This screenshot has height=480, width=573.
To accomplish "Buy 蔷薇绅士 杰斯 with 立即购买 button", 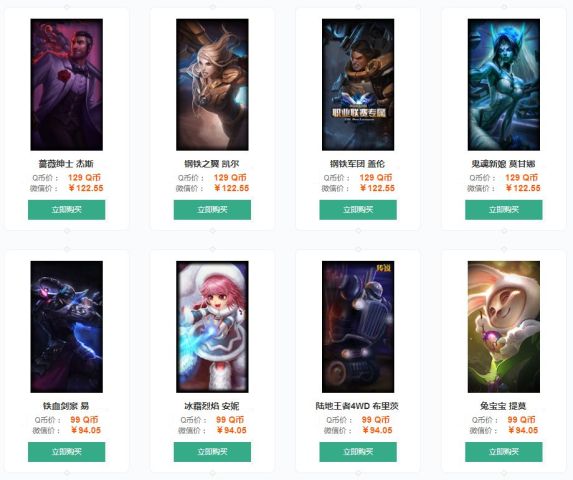I will point(67,210).
